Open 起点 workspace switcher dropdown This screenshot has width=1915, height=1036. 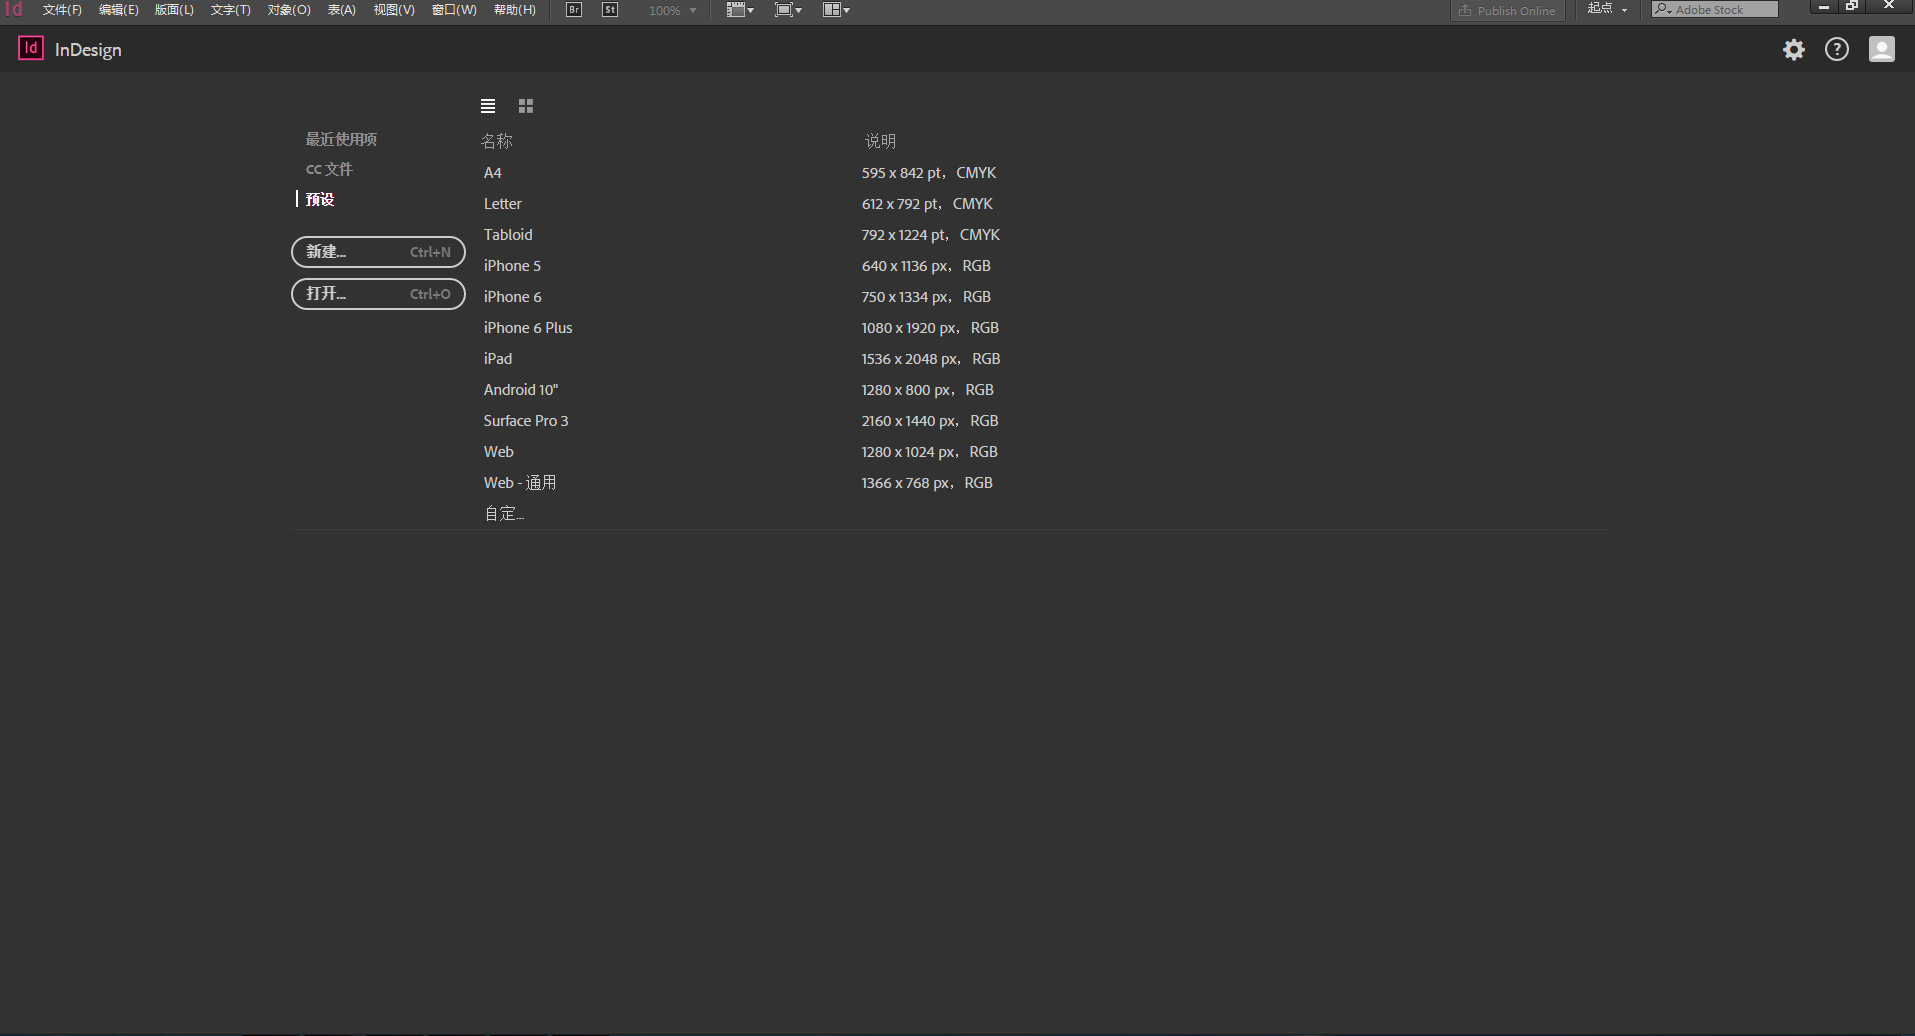pos(1607,9)
